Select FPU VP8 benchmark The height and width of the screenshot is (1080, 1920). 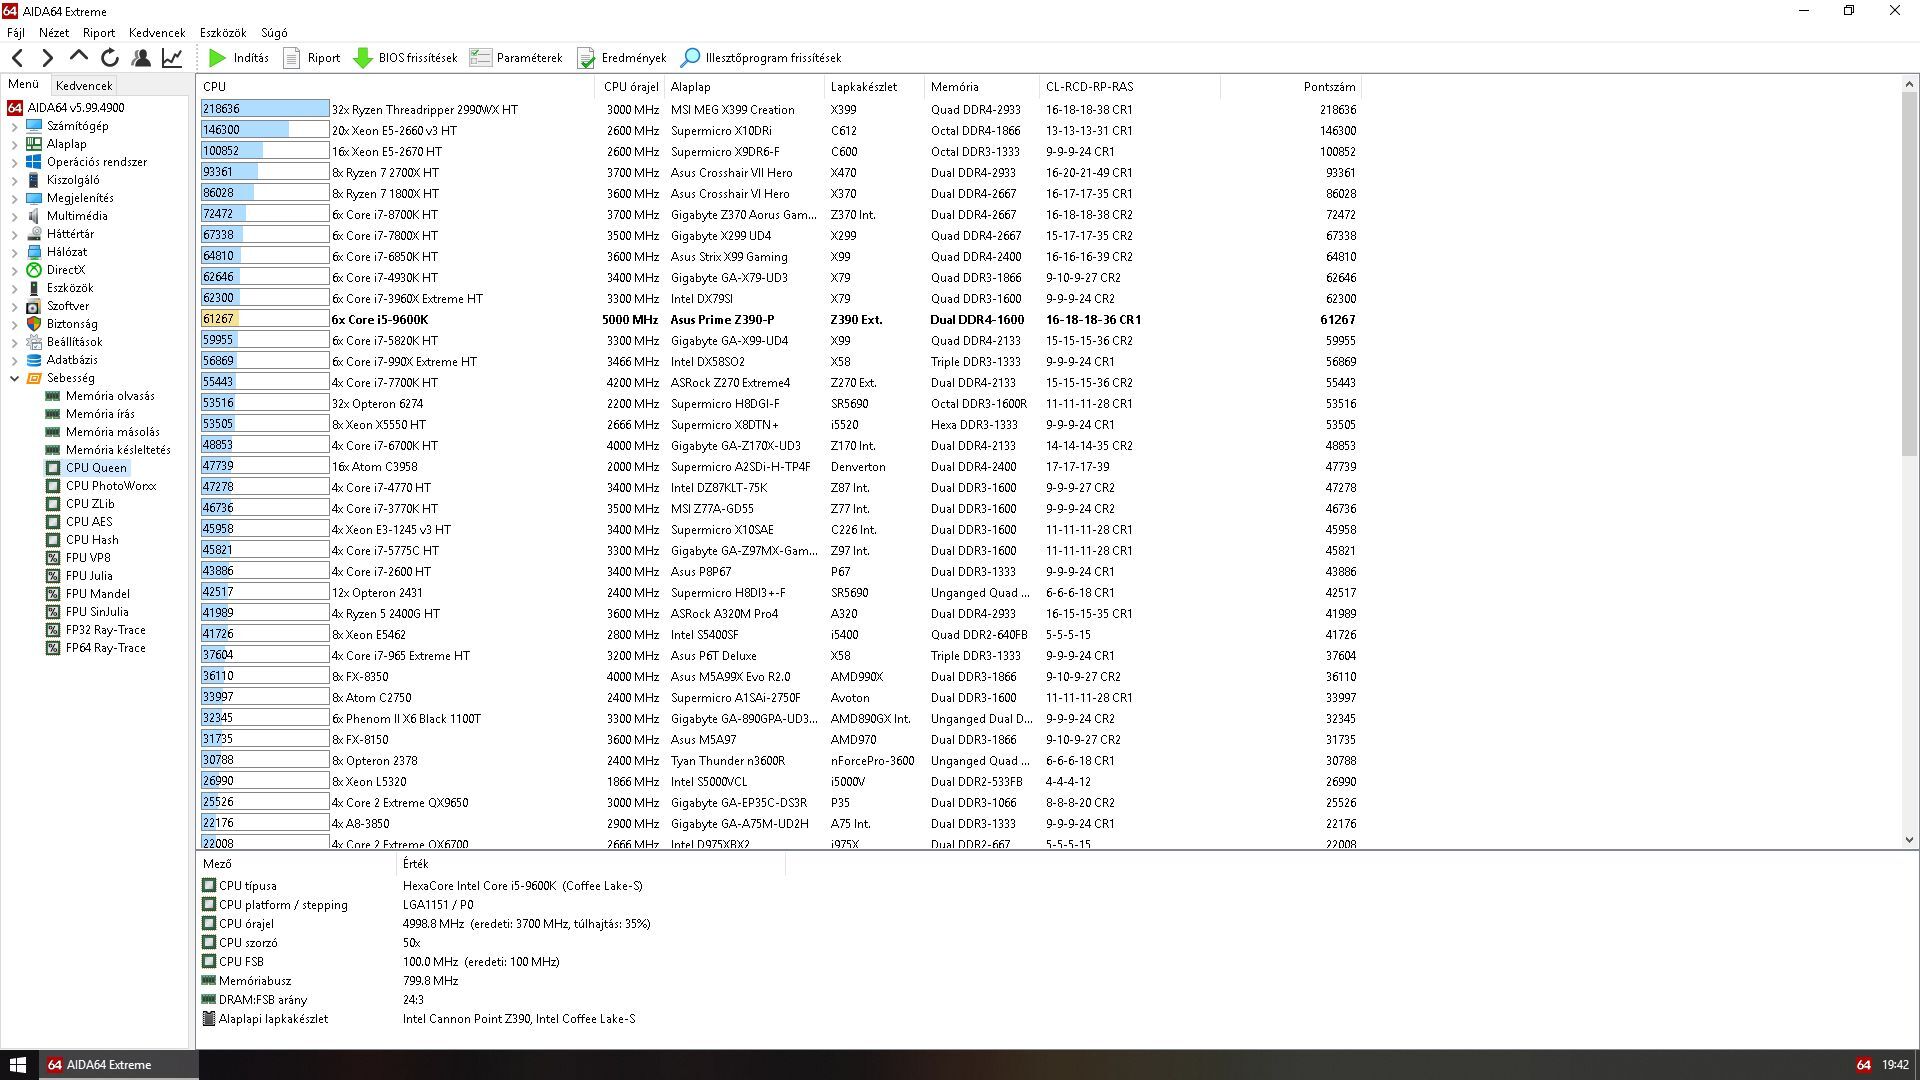(x=88, y=558)
